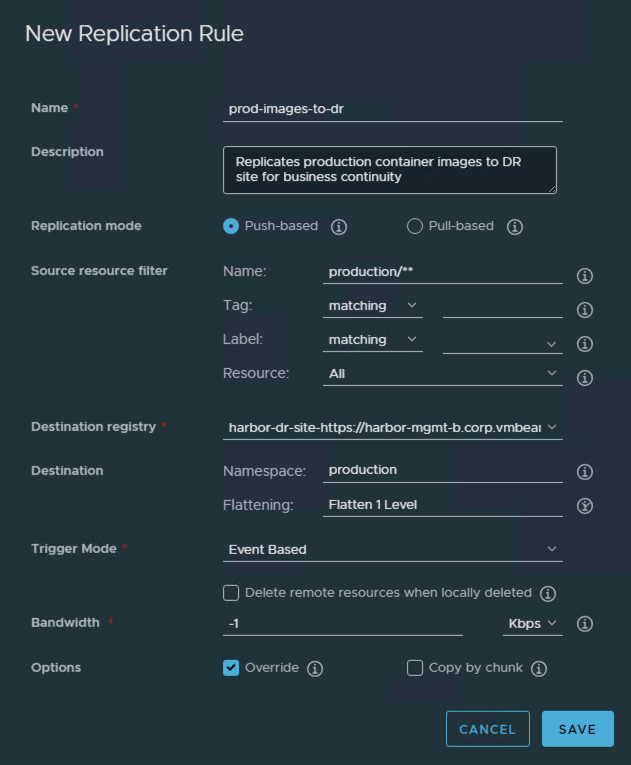Click info icon beside Bandwidth unit
The width and height of the screenshot is (631, 765).
[586, 624]
